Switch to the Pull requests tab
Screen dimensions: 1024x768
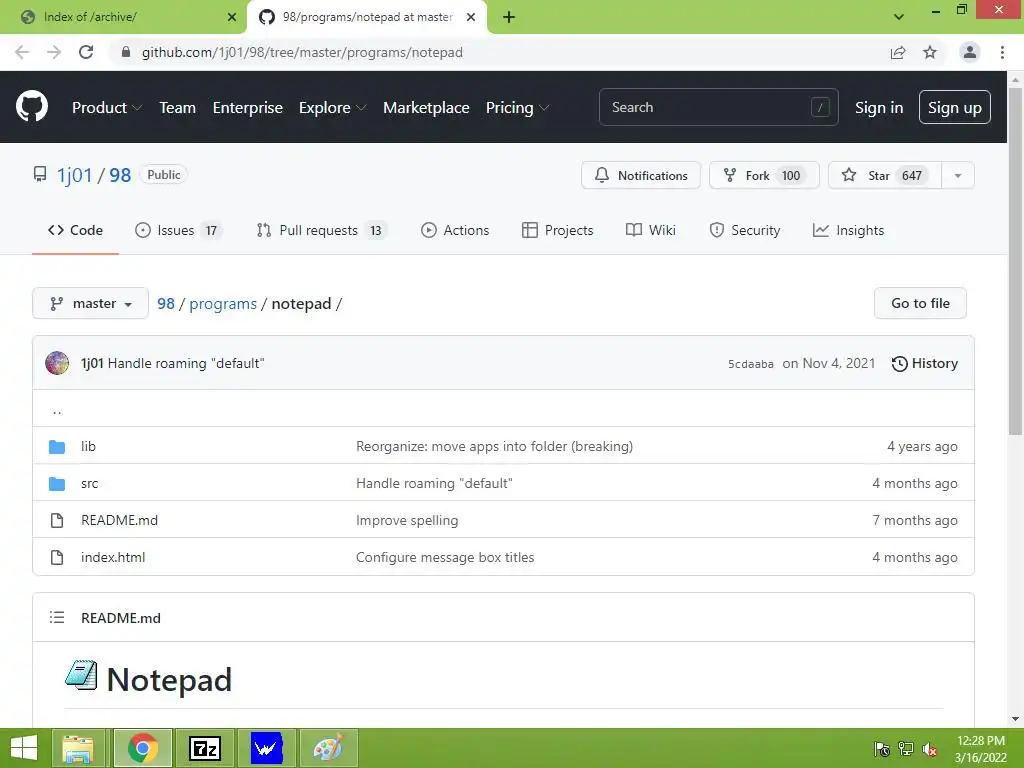321,230
